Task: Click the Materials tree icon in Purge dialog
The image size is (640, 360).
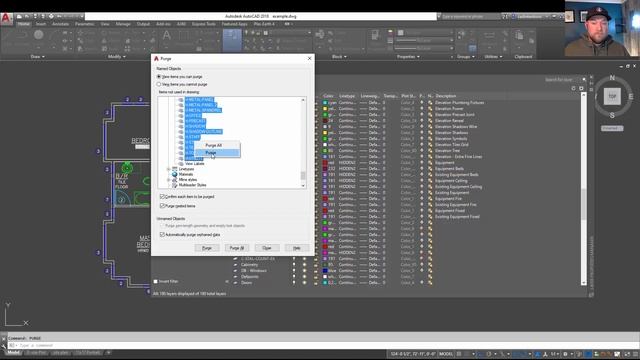Action: [x=175, y=174]
